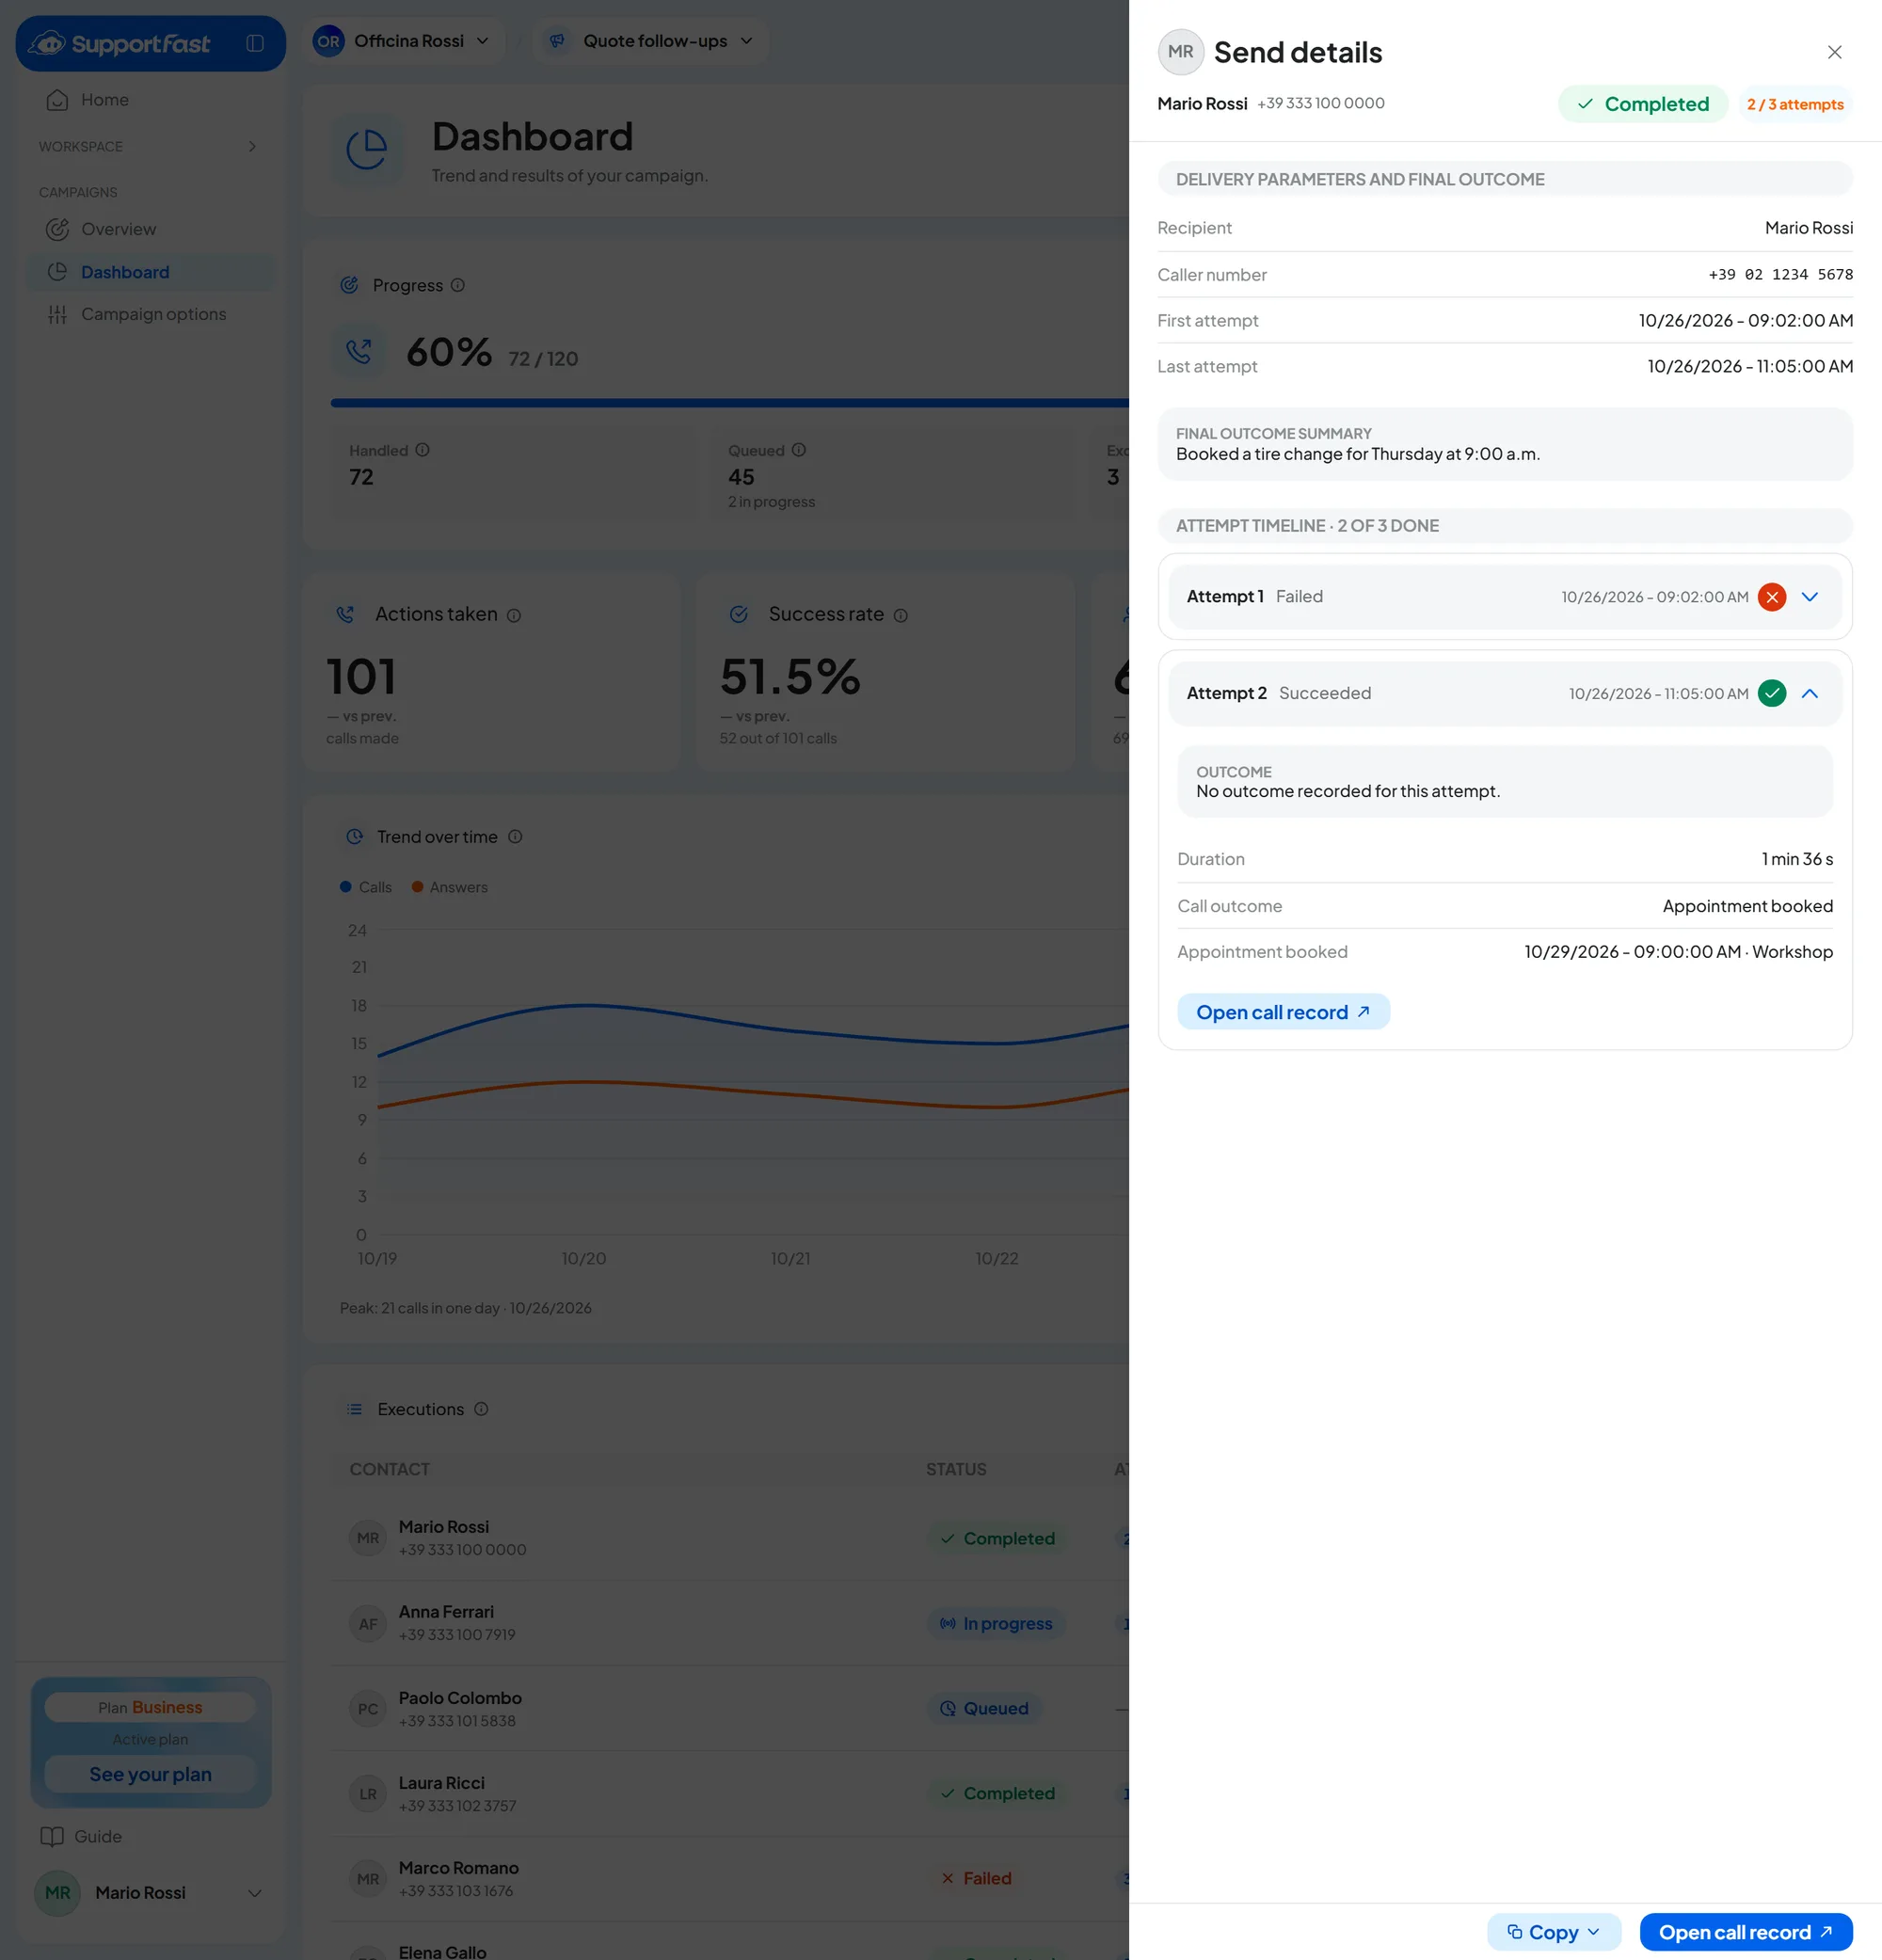Click the Overview target icon
The height and width of the screenshot is (1960, 1882).
tap(57, 229)
